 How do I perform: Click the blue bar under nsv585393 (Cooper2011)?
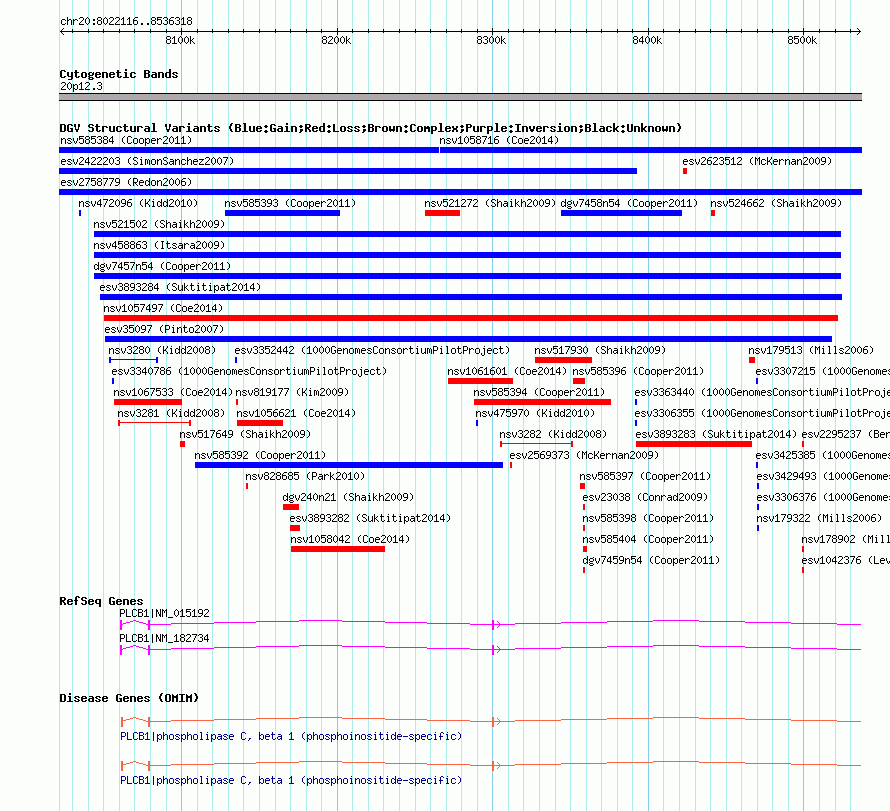point(282,213)
